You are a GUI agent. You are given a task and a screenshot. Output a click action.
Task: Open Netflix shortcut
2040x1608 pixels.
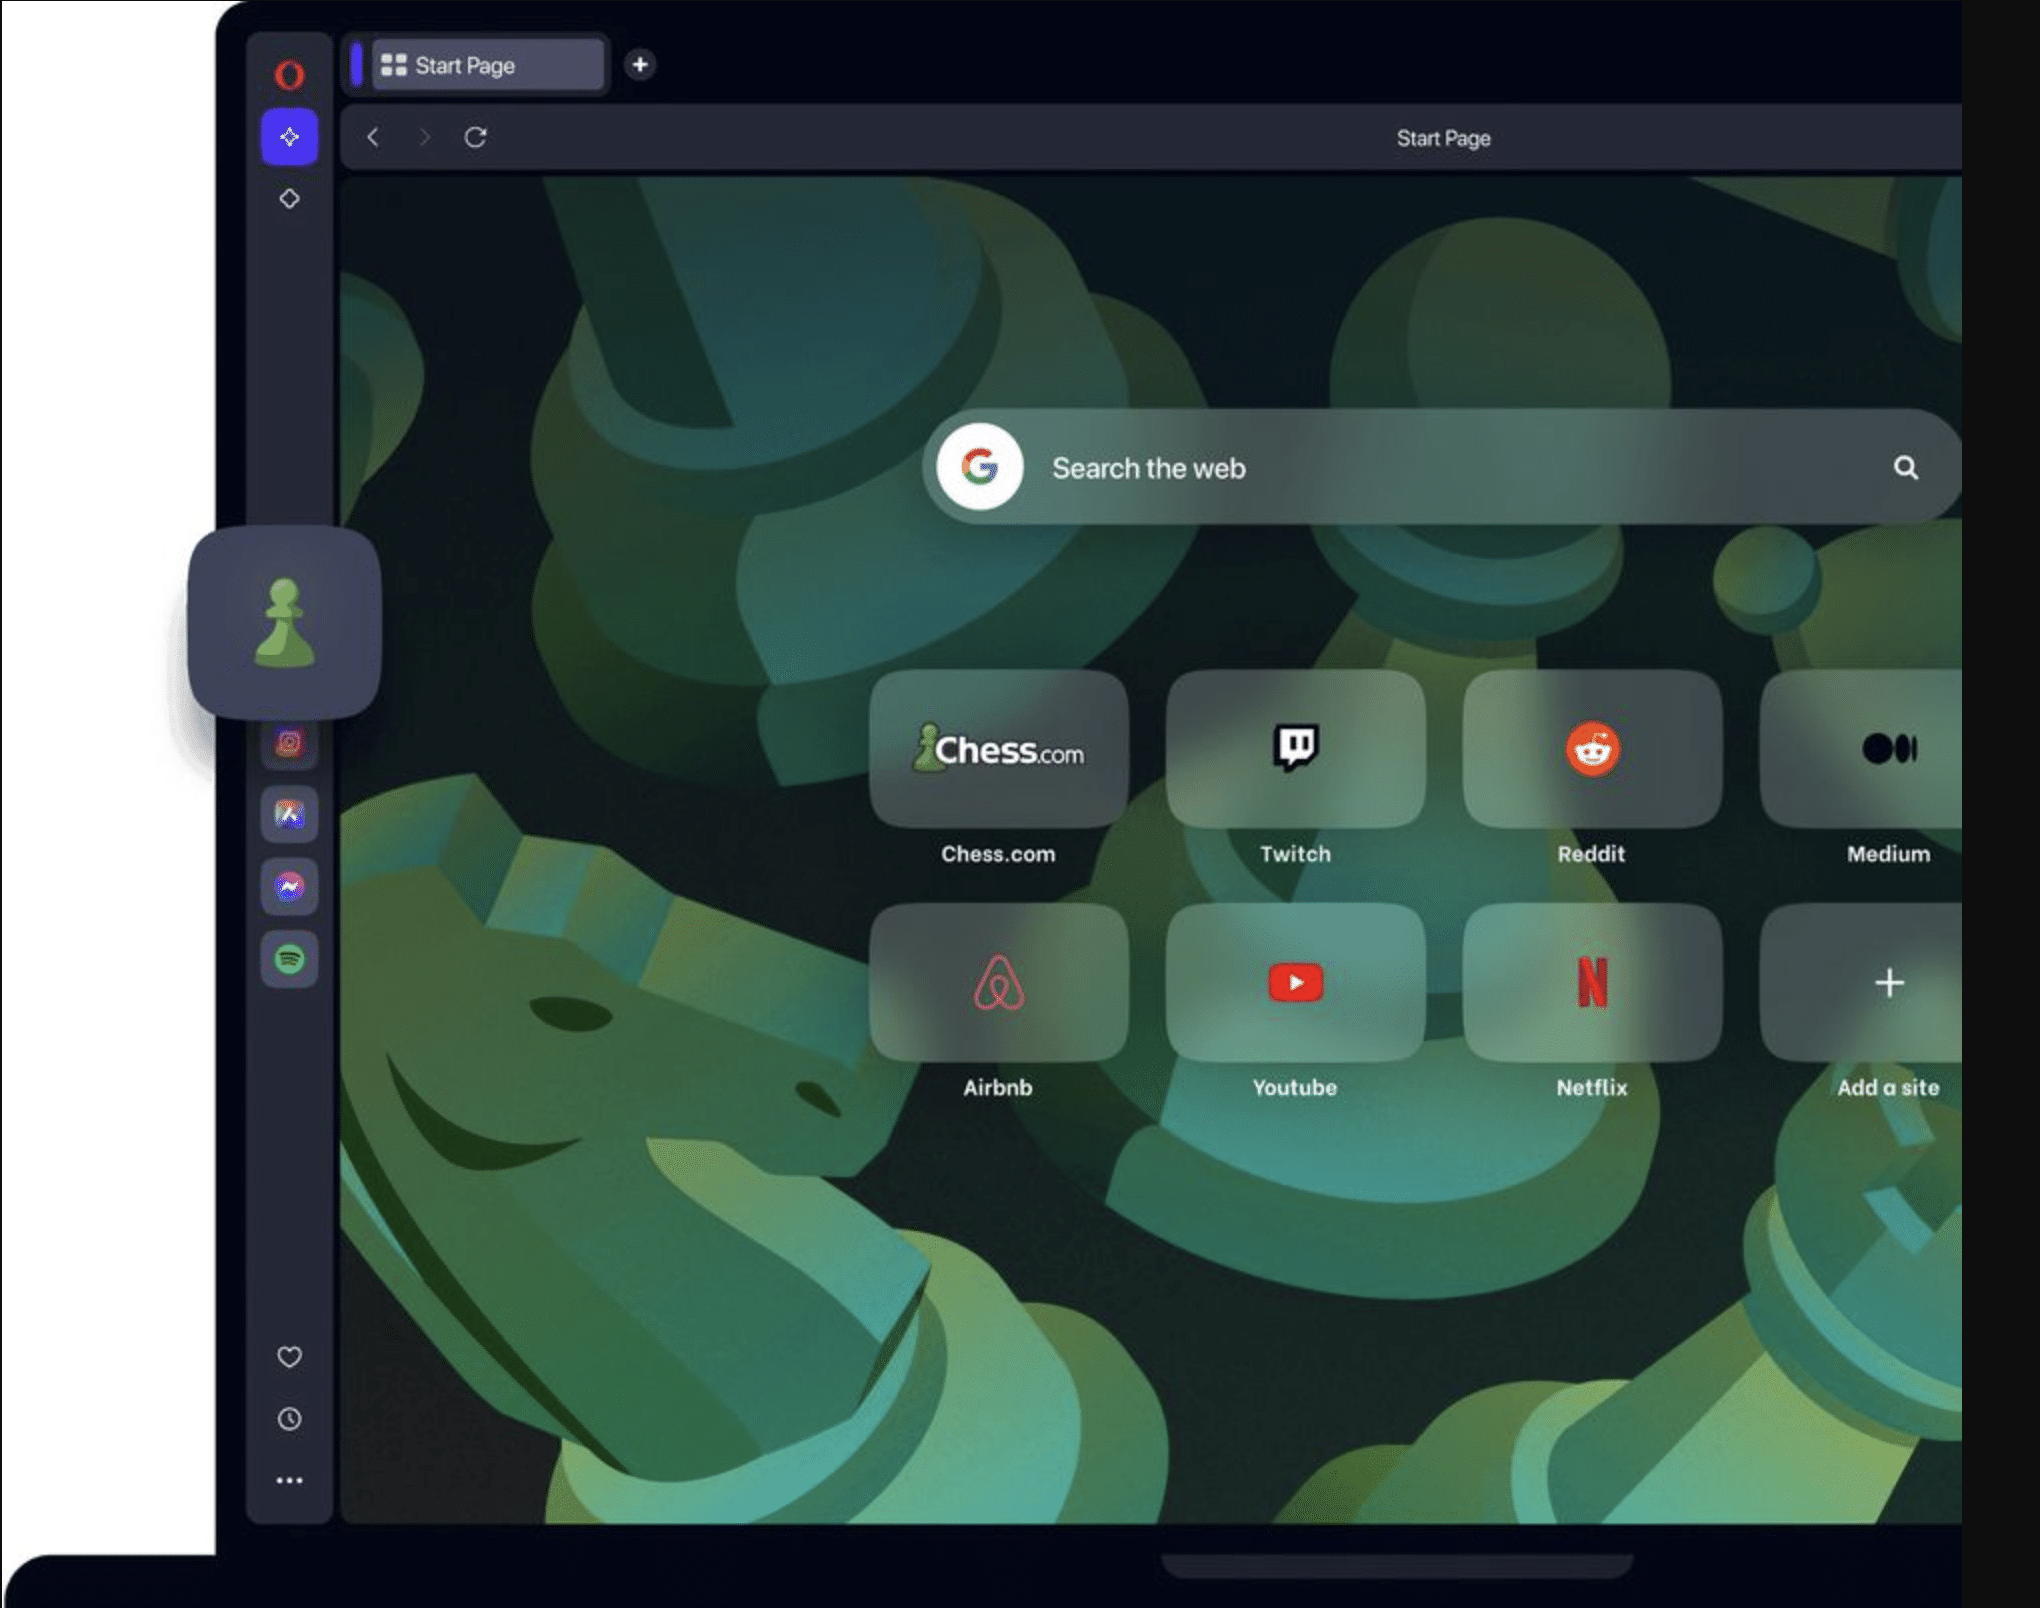pos(1590,982)
